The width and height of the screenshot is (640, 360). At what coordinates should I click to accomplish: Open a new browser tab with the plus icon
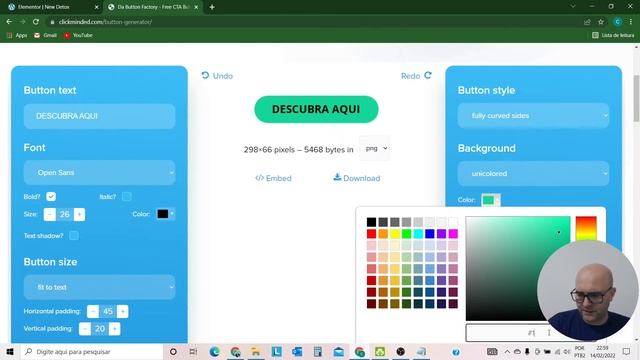pyautogui.click(x=212, y=7)
